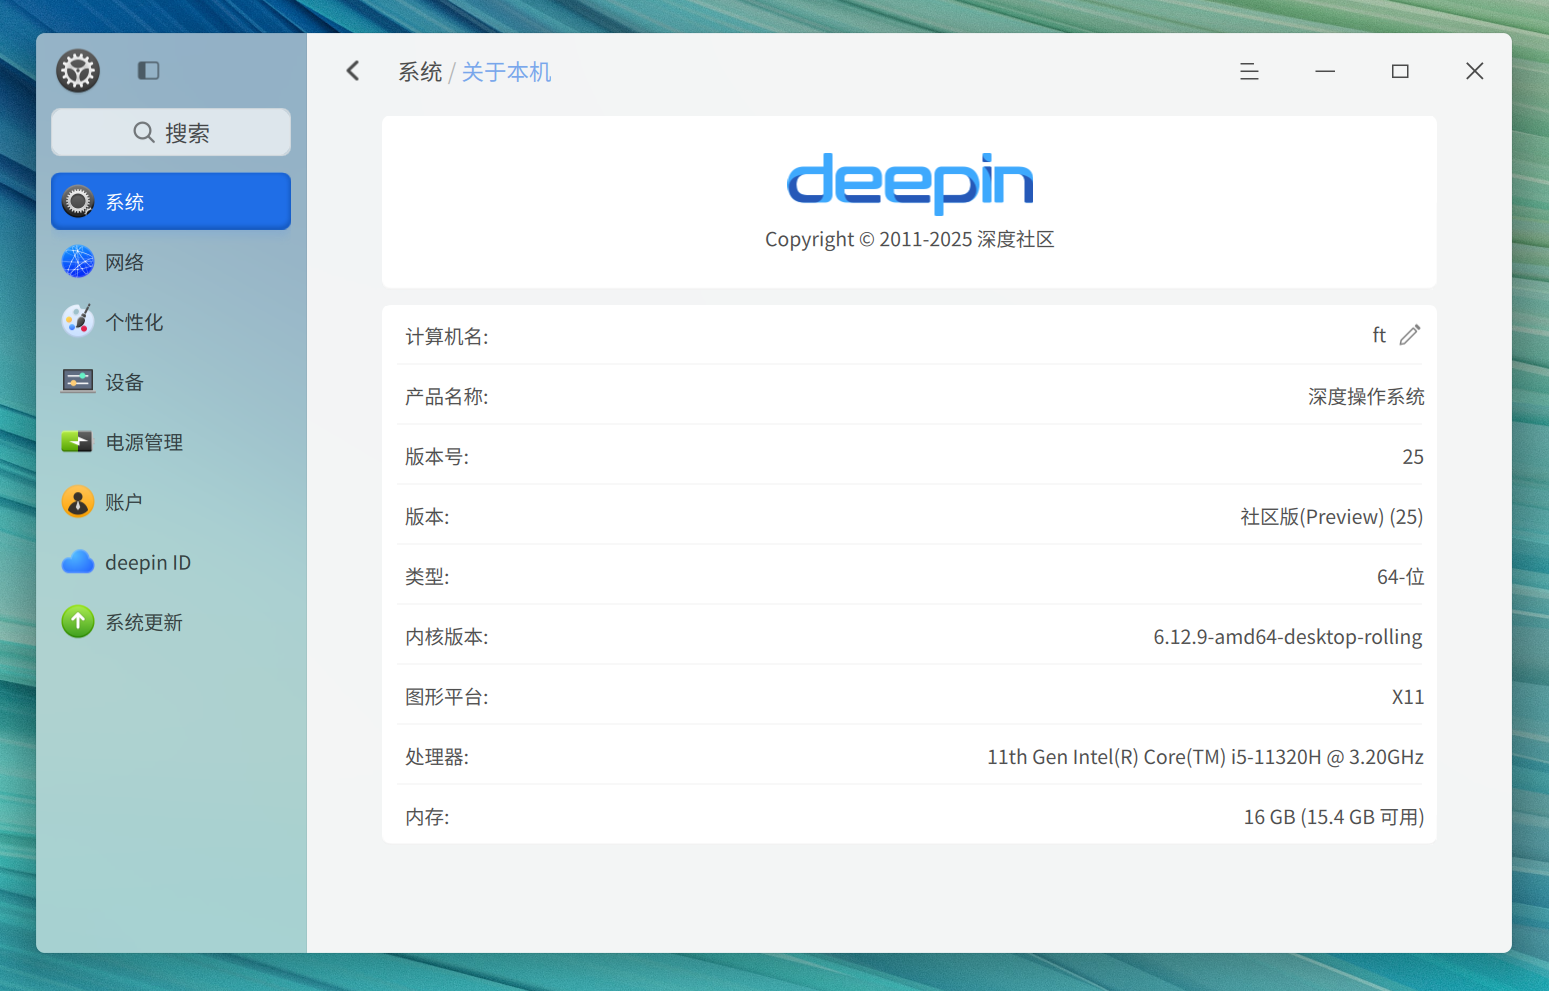Open the hamburger main menu

[1249, 71]
